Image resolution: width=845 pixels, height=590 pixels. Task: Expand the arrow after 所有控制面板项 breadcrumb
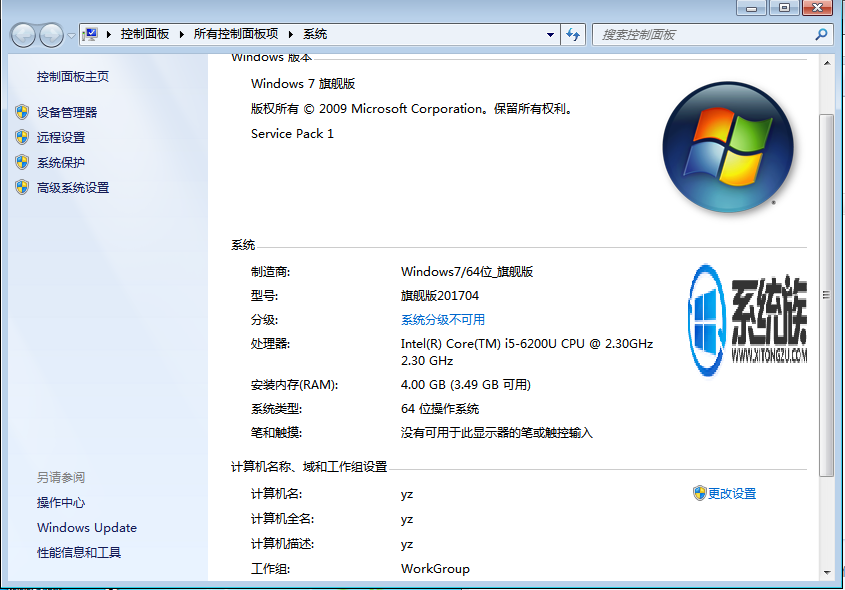tap(291, 34)
